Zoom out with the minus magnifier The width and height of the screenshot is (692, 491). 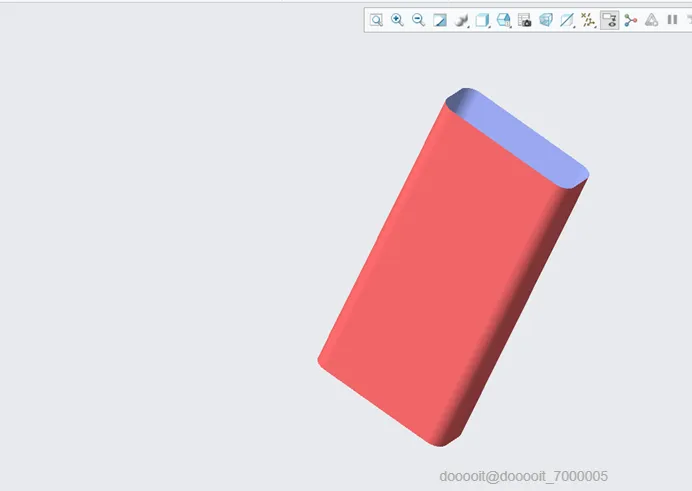[x=418, y=20]
